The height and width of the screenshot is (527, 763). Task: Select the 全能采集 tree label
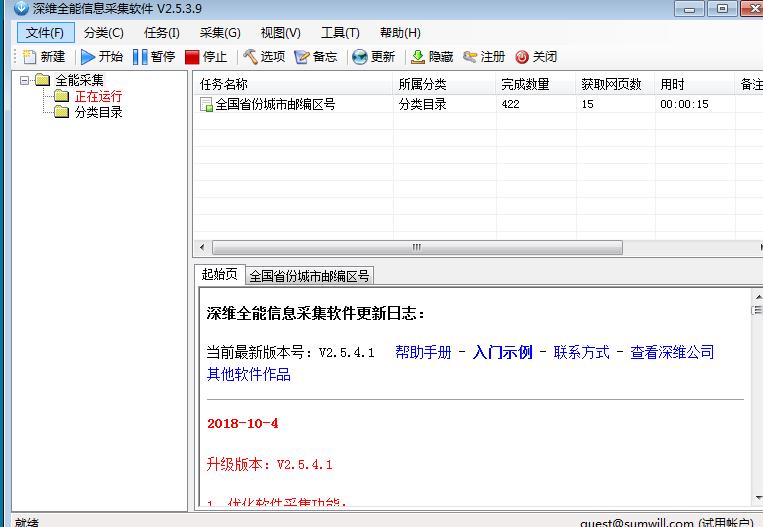(79, 80)
